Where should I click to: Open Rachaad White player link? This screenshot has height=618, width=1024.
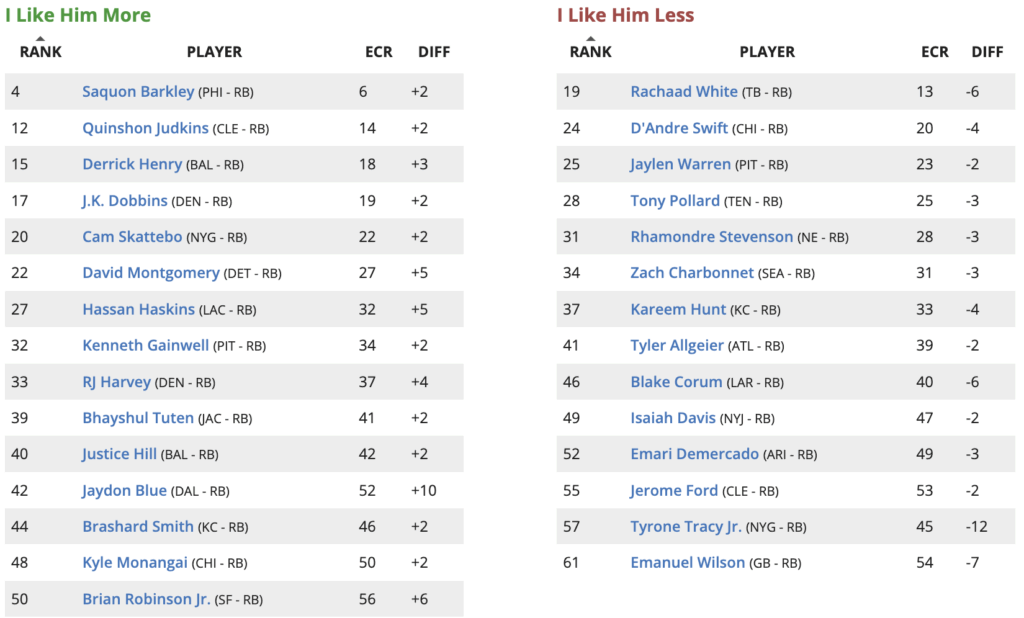pos(684,92)
